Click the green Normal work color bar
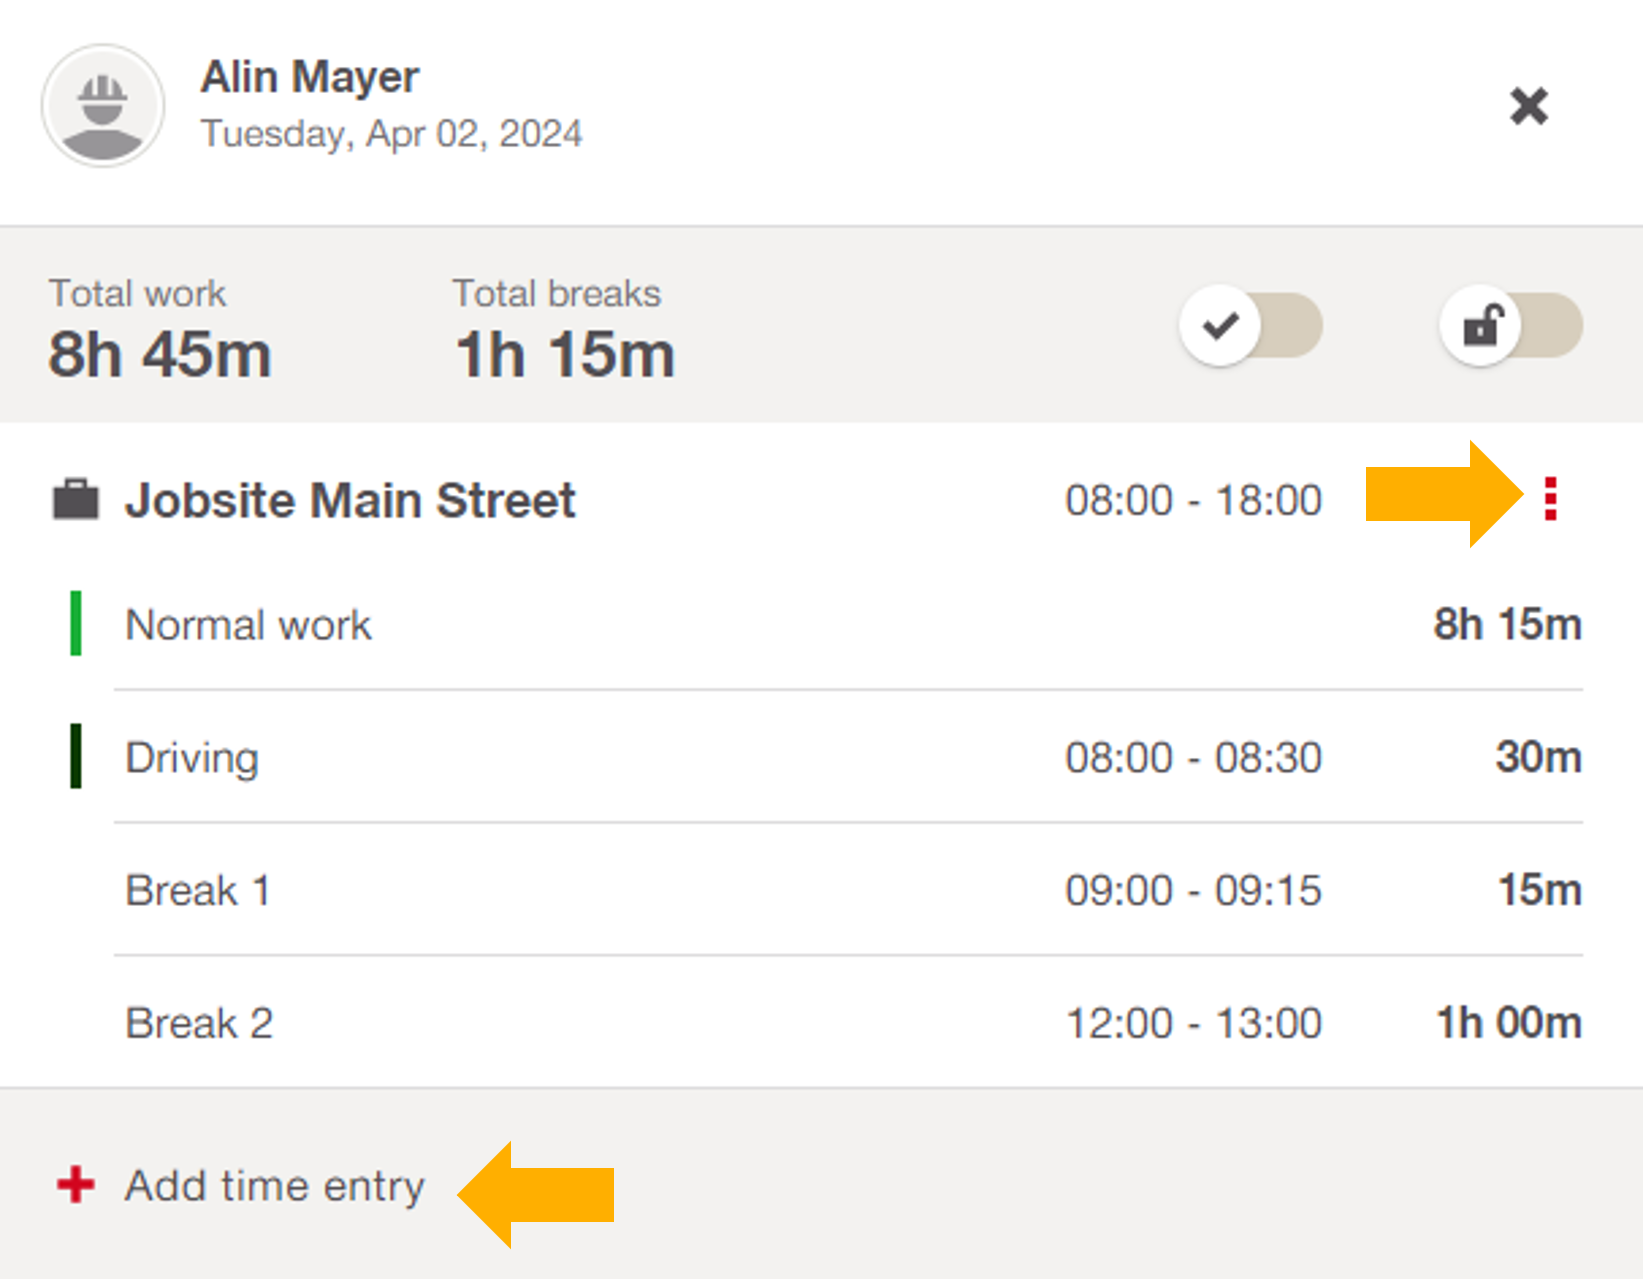Viewport: 1643px width, 1279px height. [x=76, y=624]
